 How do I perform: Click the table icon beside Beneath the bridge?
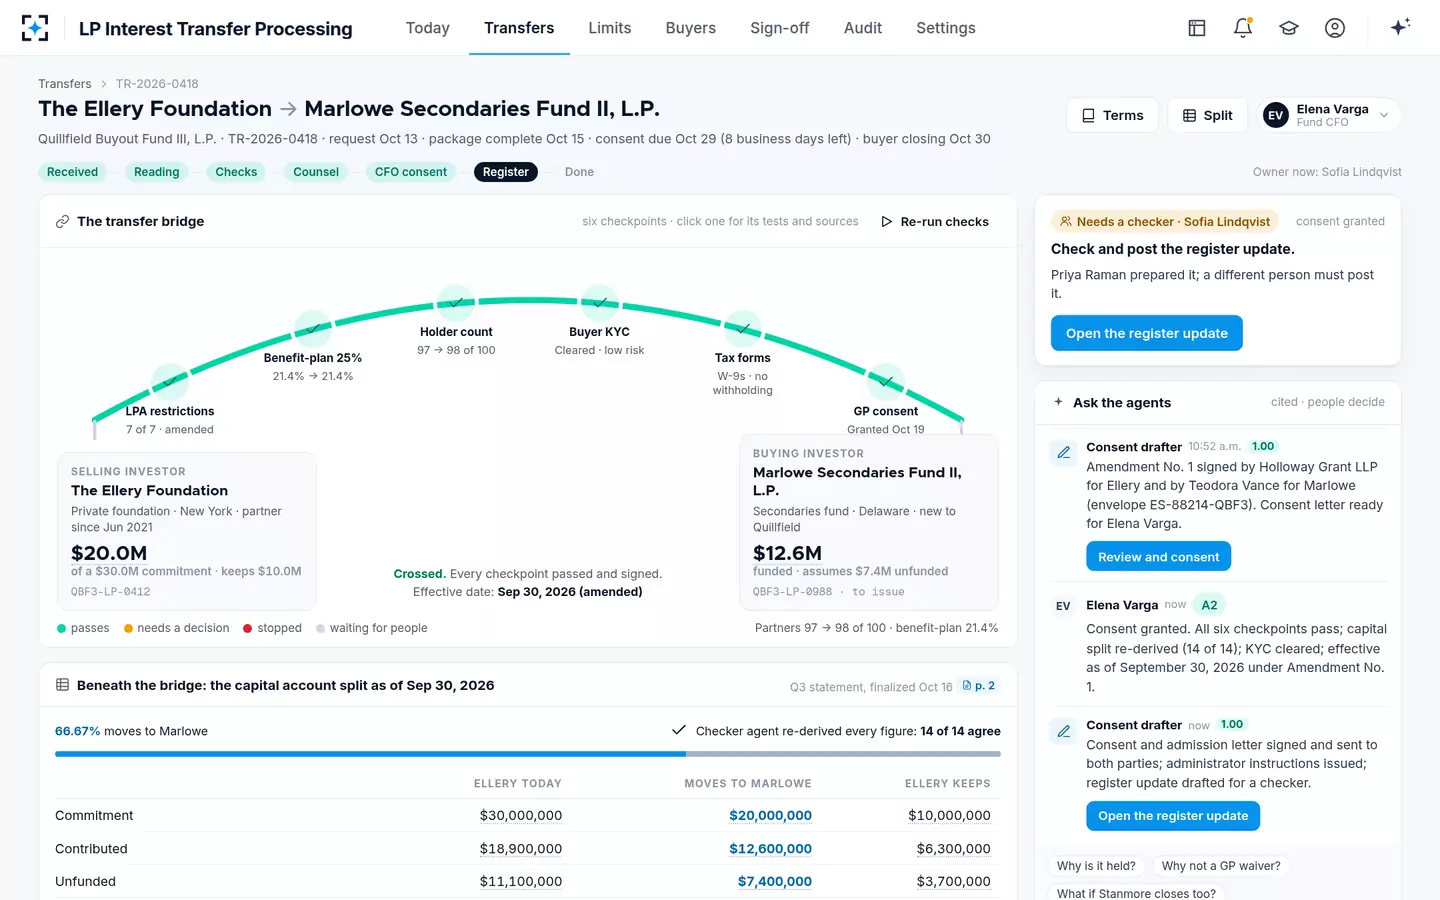[x=62, y=685]
